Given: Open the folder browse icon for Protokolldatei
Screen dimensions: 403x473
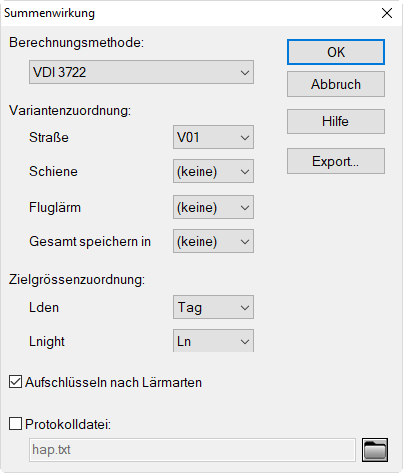Looking at the screenshot, I should pos(375,450).
